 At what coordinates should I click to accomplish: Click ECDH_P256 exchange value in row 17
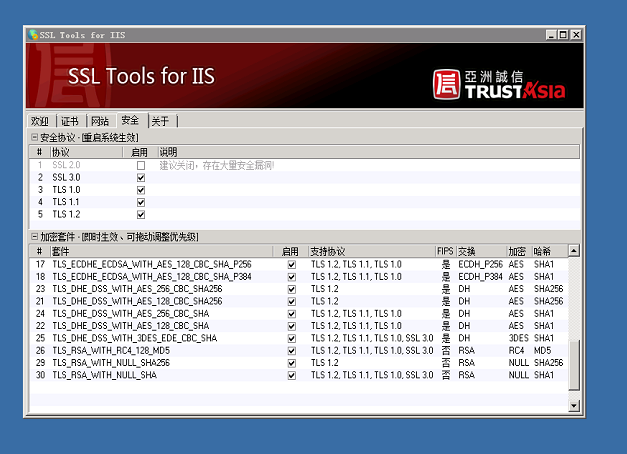tap(480, 265)
